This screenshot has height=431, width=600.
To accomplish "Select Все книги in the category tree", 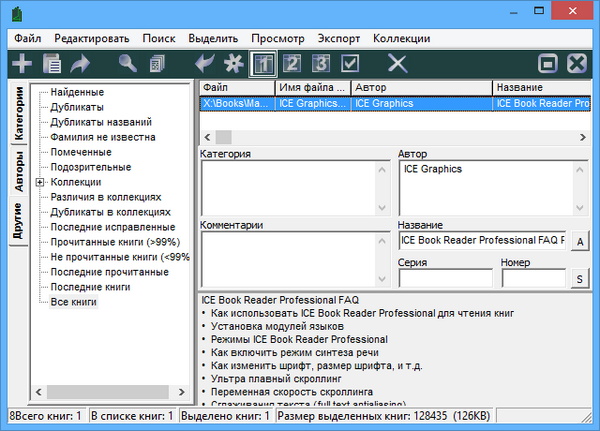I will point(74,302).
